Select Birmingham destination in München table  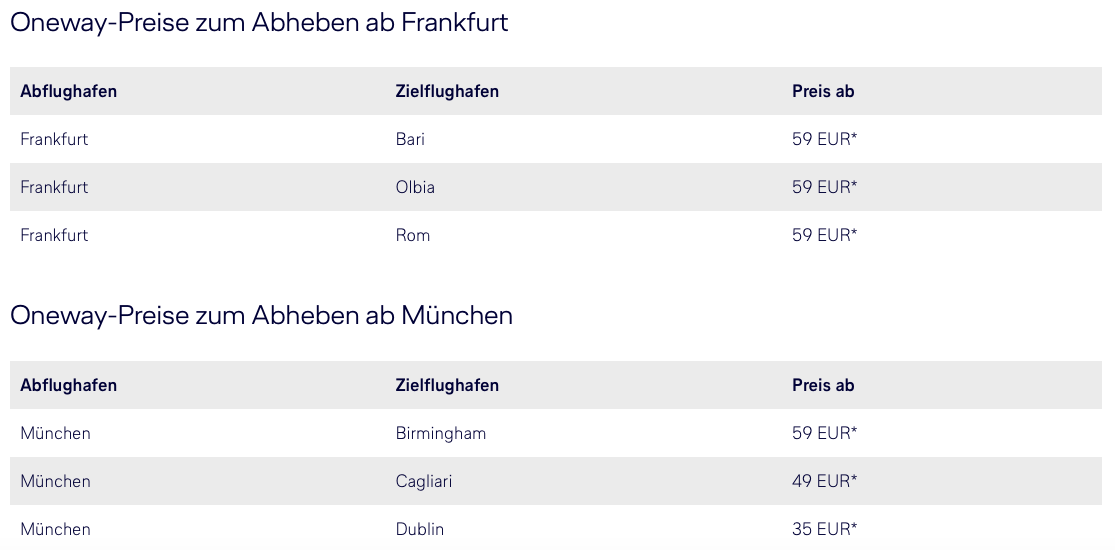(441, 433)
